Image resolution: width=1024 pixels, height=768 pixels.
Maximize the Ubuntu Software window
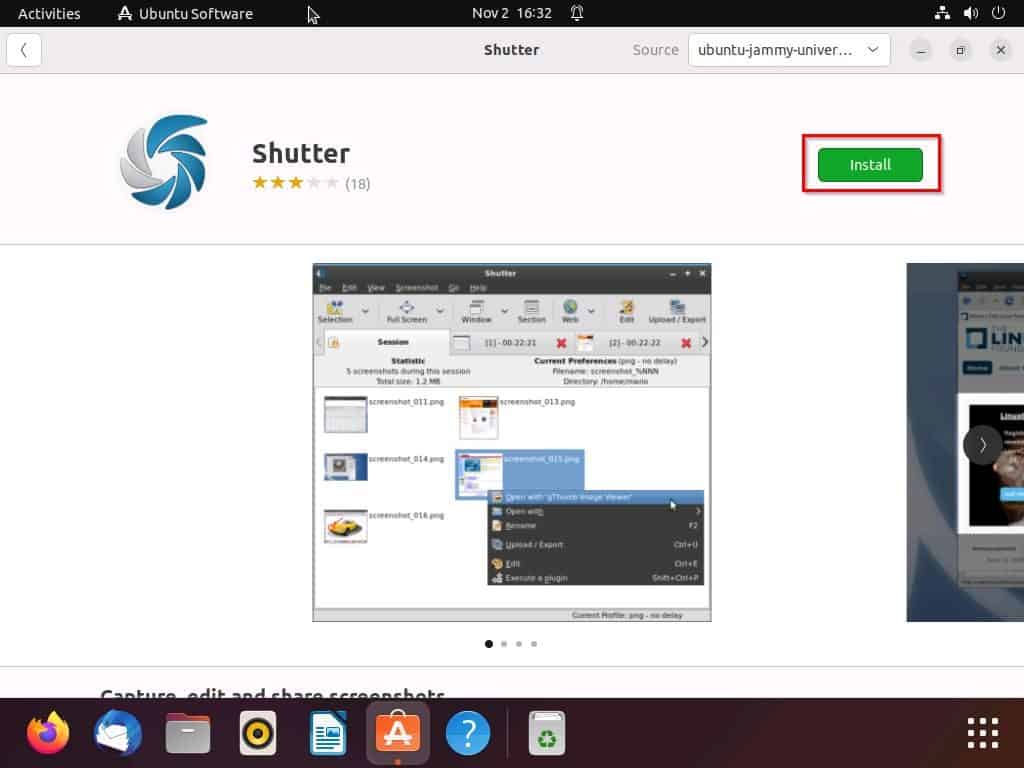[x=960, y=50]
